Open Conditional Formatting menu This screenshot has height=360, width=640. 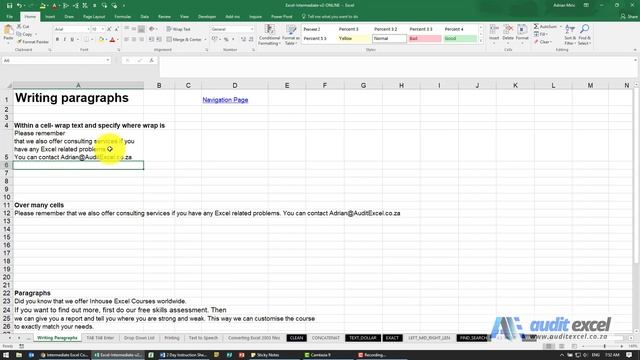[x=269, y=35]
